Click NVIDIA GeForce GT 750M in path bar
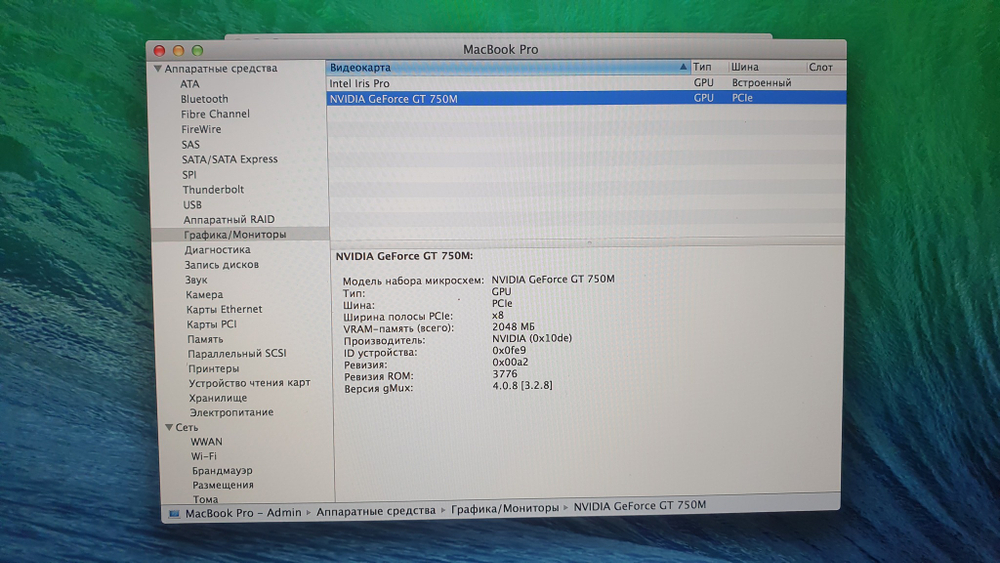Viewport: 1000px width, 563px height. [x=640, y=506]
